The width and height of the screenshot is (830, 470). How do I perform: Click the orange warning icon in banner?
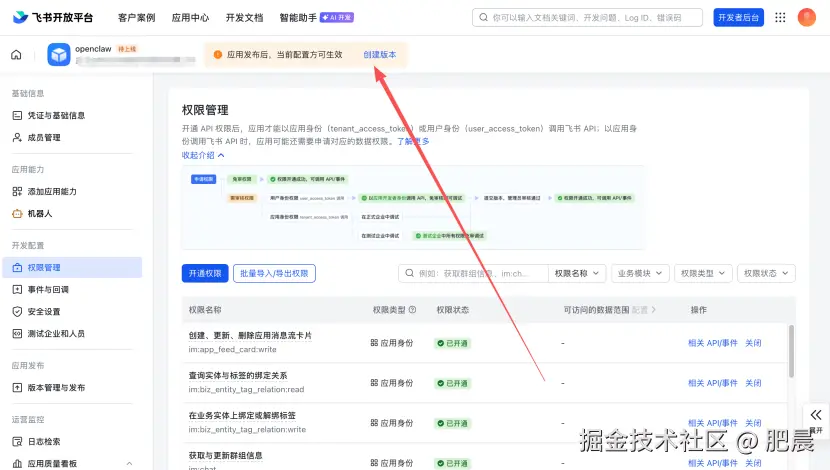click(x=218, y=55)
